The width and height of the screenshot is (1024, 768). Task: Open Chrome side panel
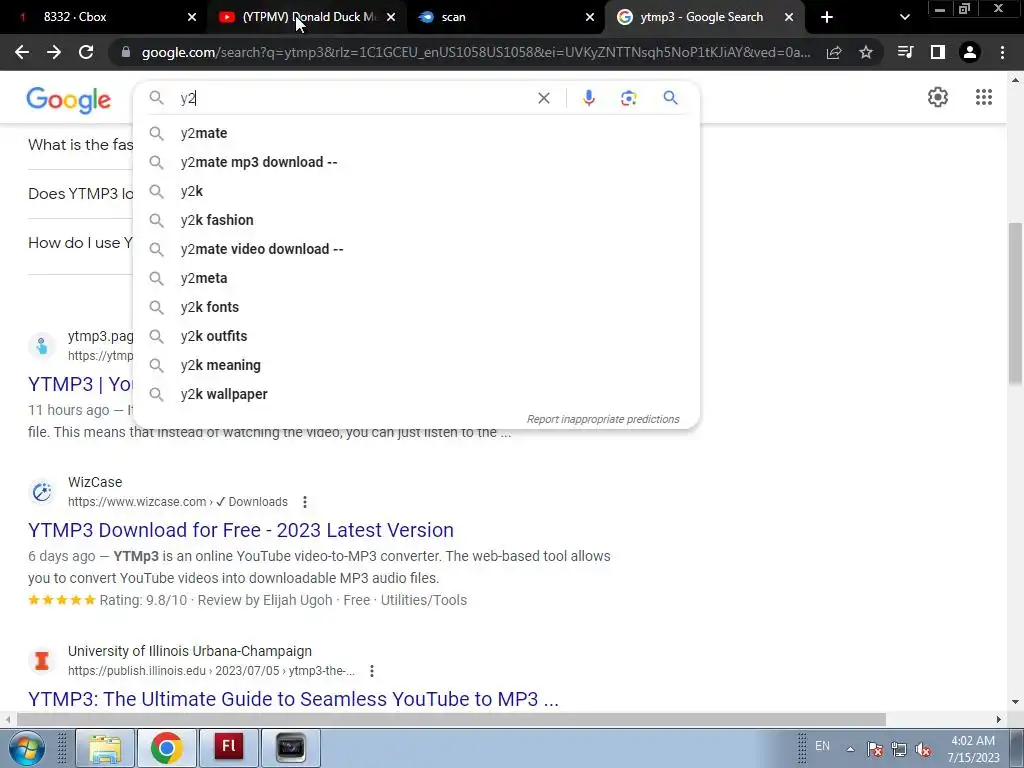(x=938, y=52)
